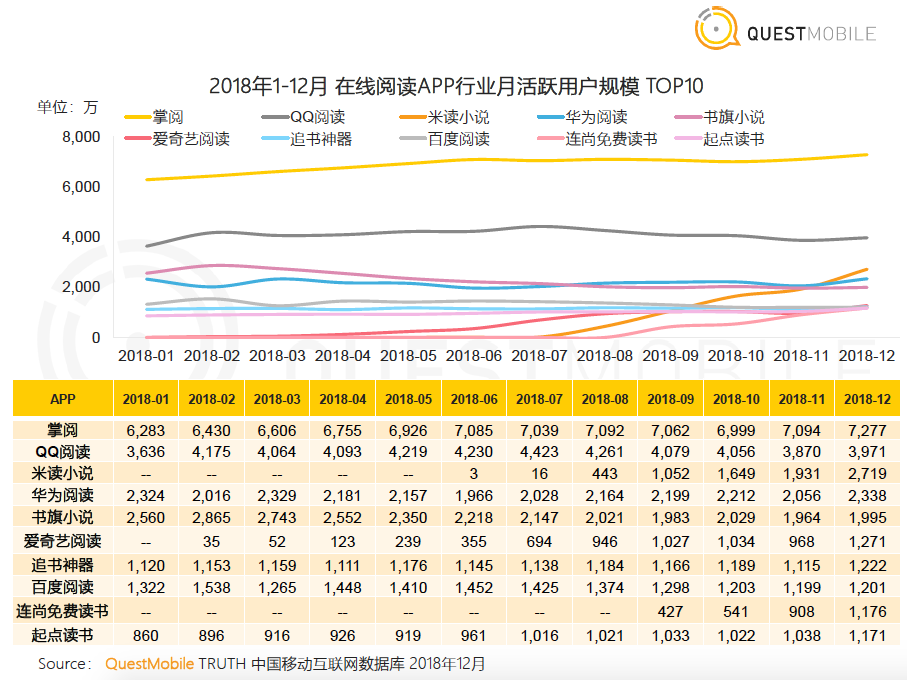Screen dimensions: 907x680
Task: Click the 书旗小说 row label in table
Action: click(x=62, y=518)
